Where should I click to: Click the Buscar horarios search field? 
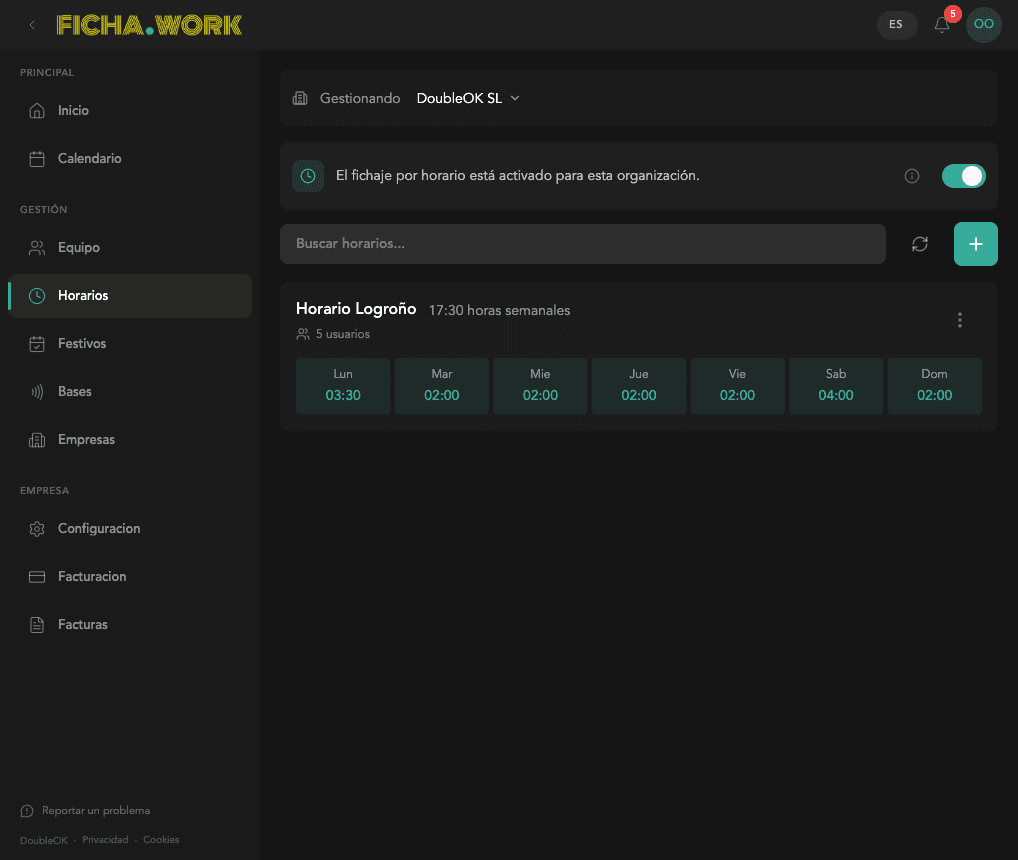(583, 243)
